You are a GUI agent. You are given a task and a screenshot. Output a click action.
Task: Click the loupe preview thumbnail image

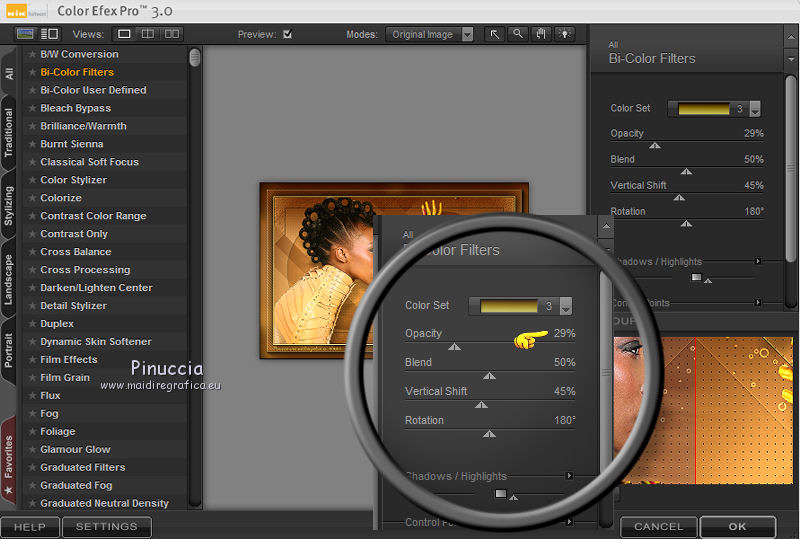[703, 410]
